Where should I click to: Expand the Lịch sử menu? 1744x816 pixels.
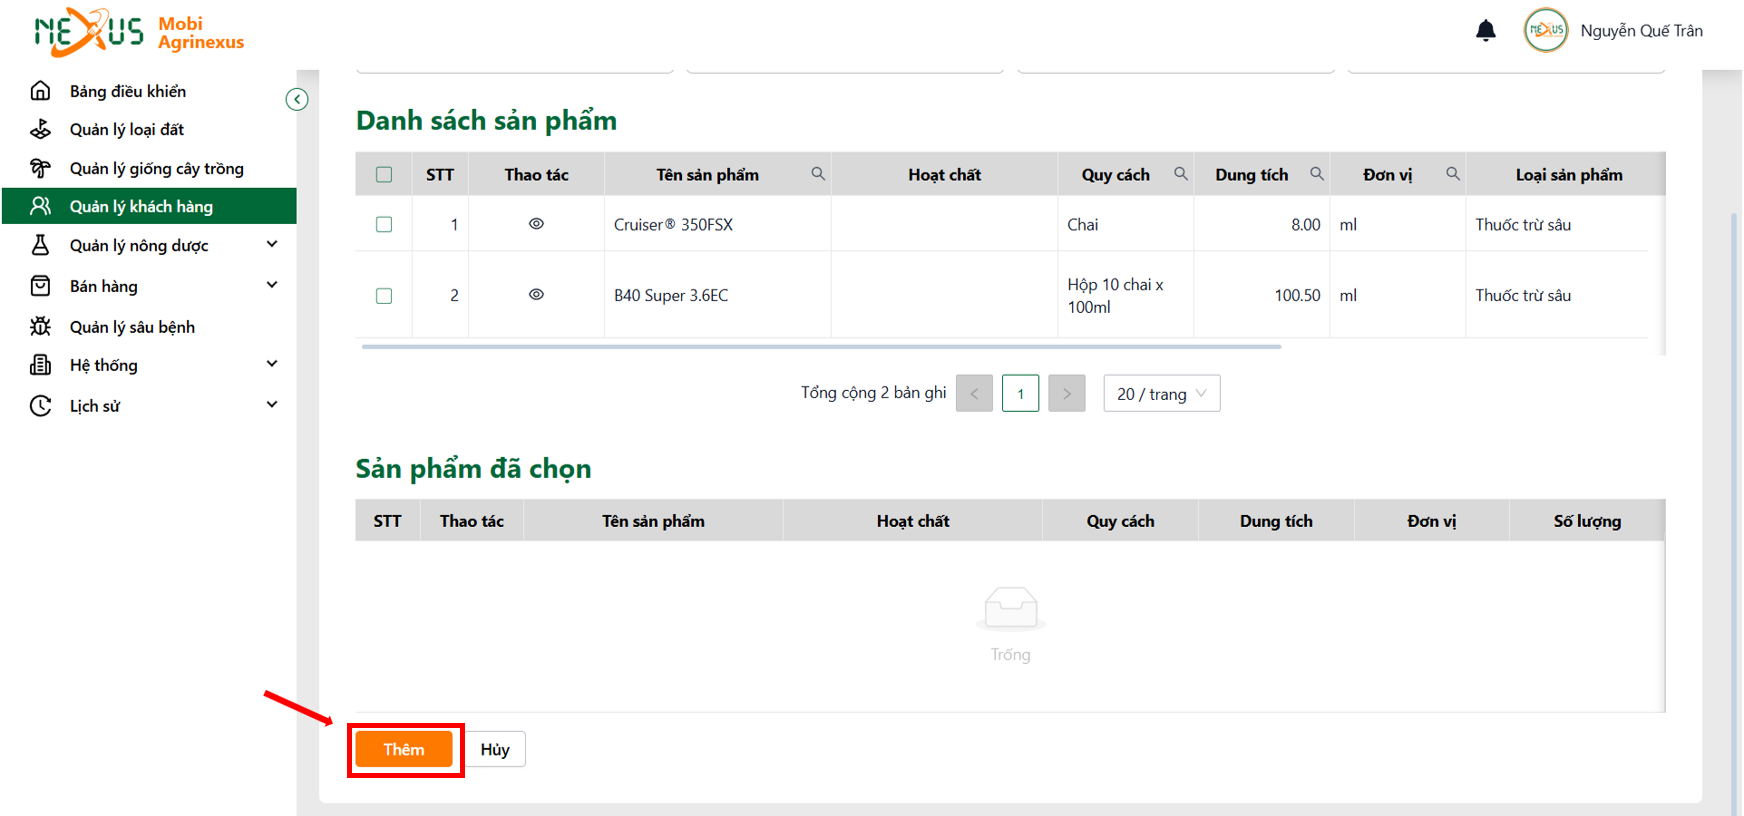(150, 406)
